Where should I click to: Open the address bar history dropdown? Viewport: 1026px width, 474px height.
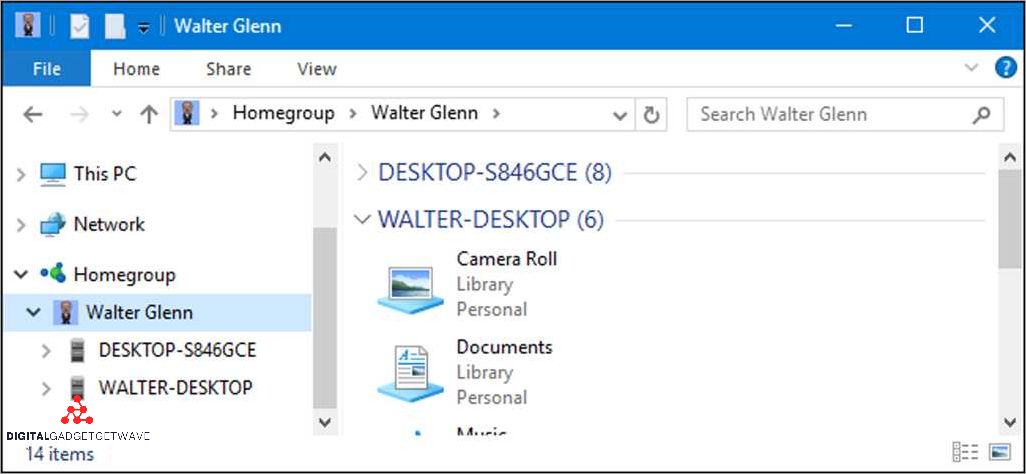coord(619,115)
